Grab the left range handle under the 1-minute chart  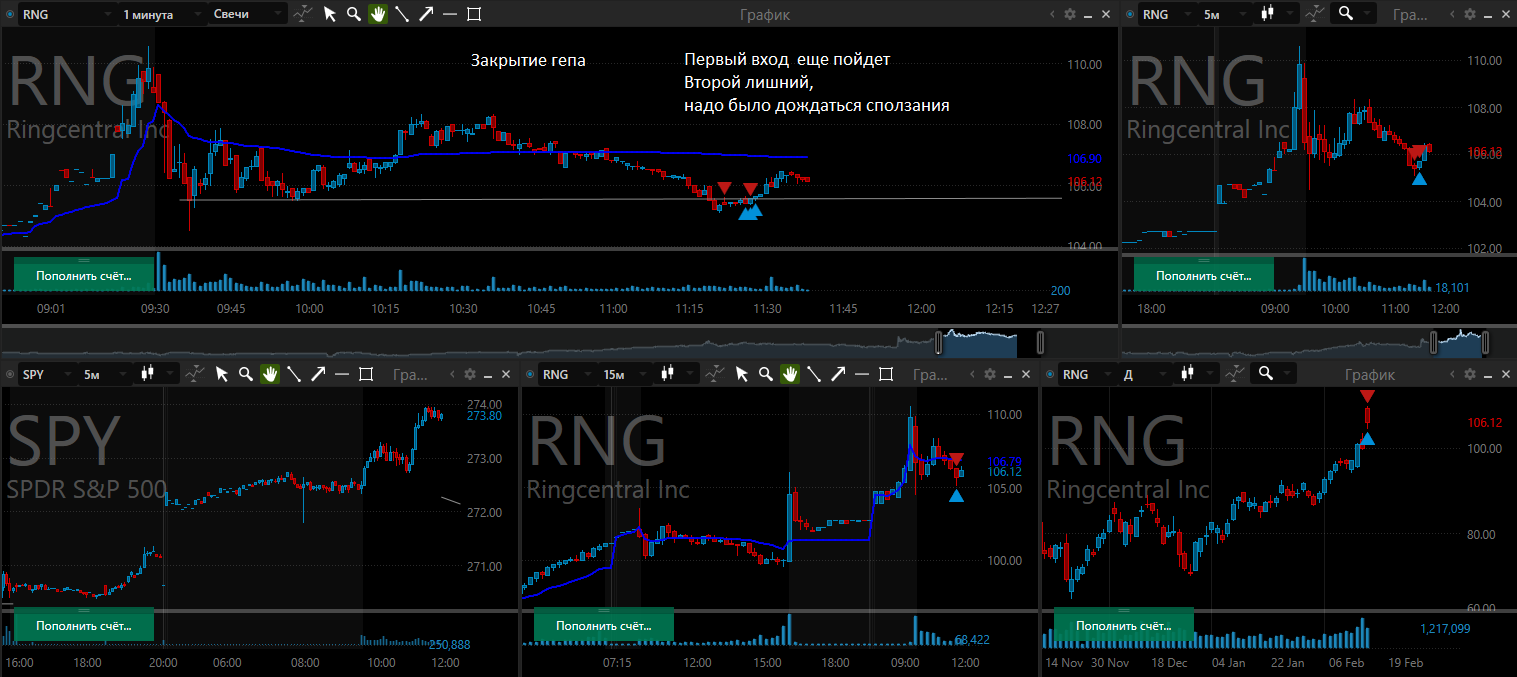tap(939, 343)
